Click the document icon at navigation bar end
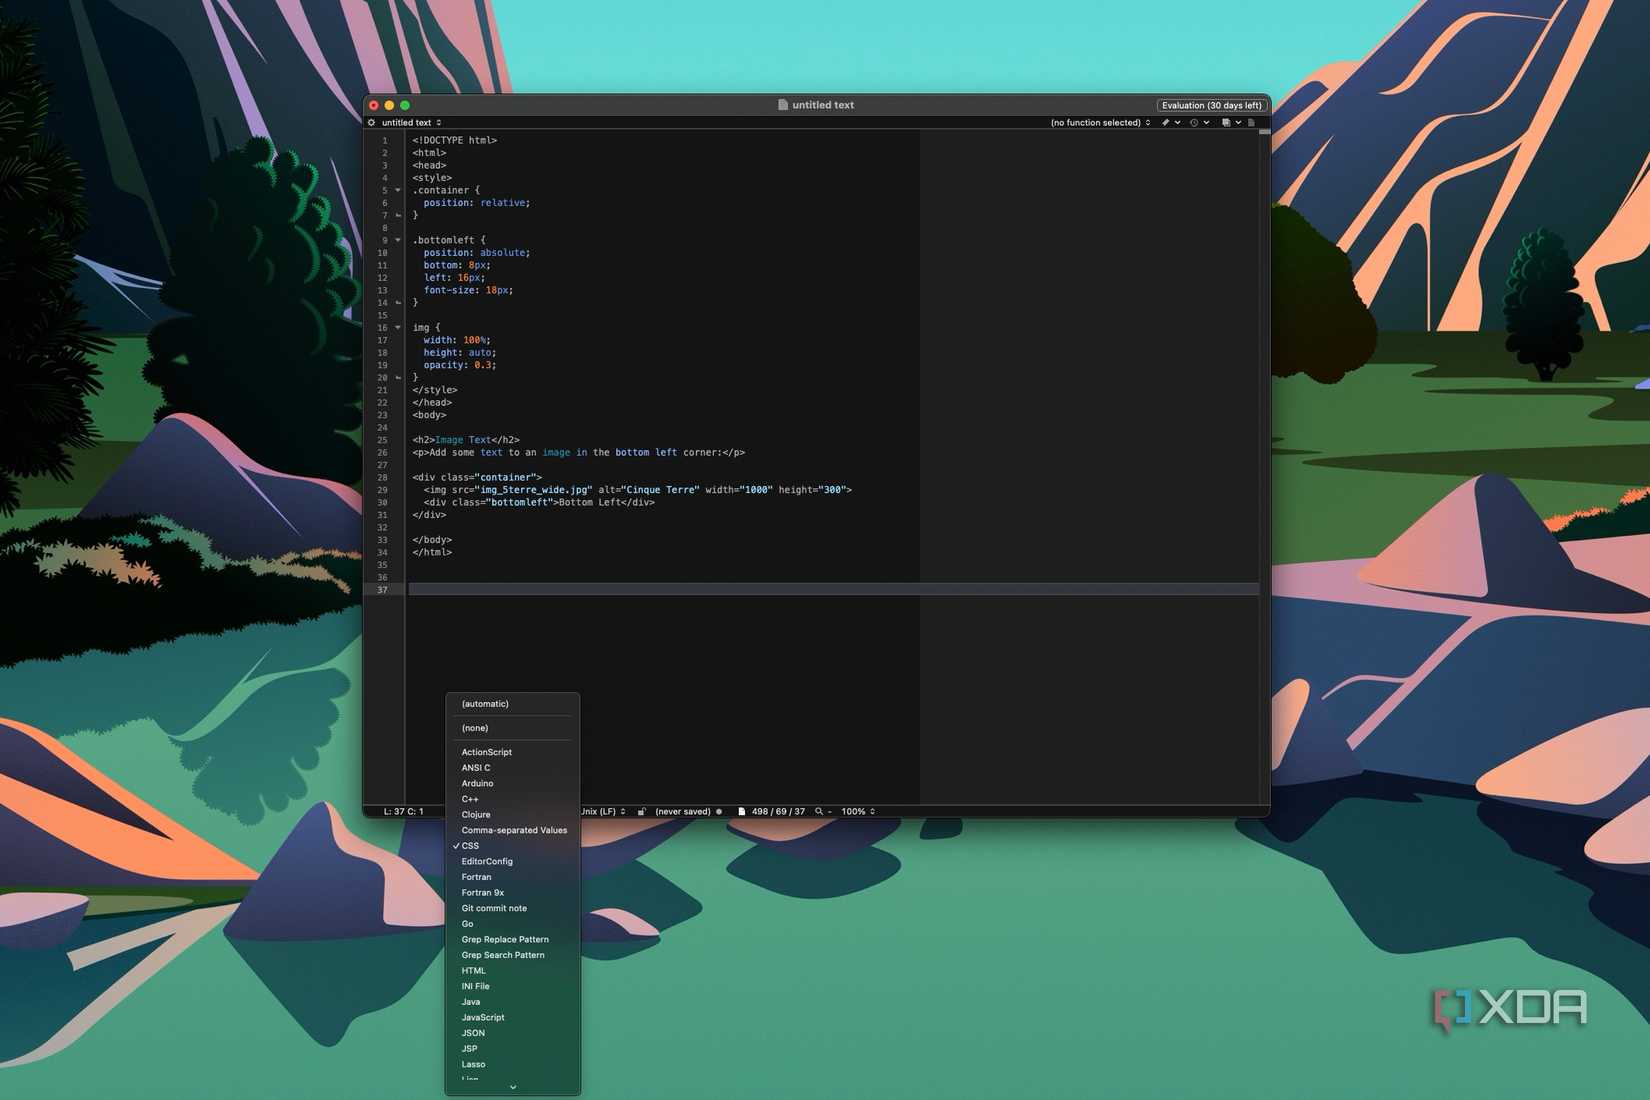This screenshot has height=1100, width=1650. click(1251, 123)
